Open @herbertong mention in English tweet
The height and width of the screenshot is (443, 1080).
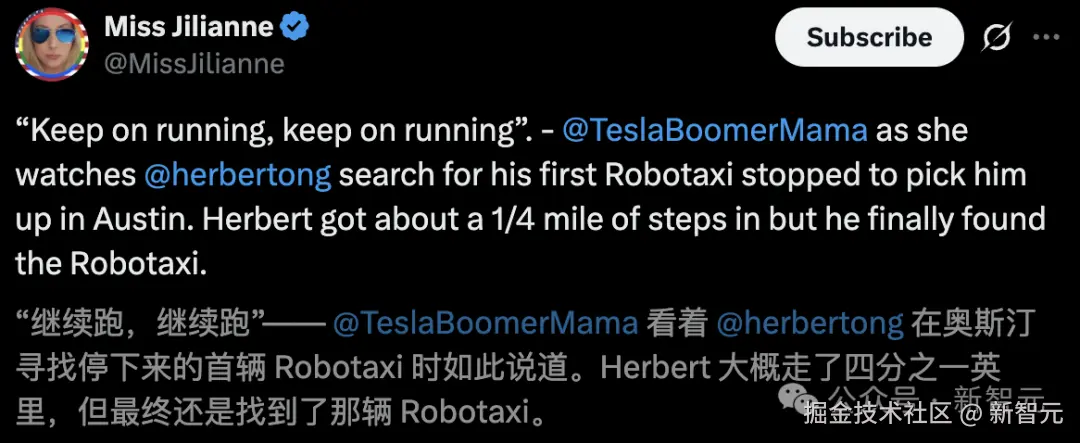[238, 175]
